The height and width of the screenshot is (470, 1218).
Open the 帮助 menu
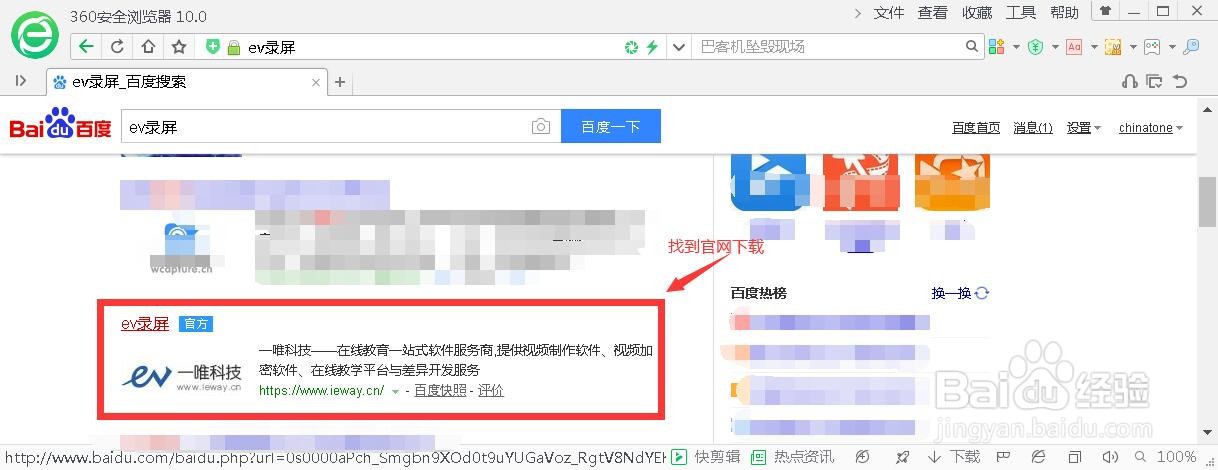click(x=1065, y=13)
